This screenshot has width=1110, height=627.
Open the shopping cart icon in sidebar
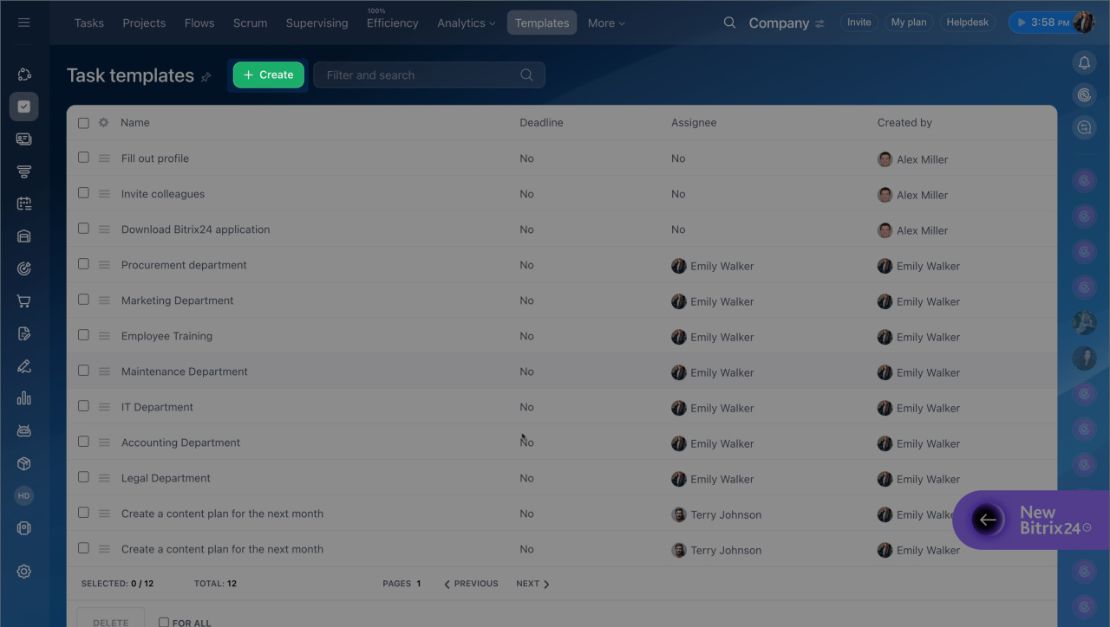pos(23,301)
